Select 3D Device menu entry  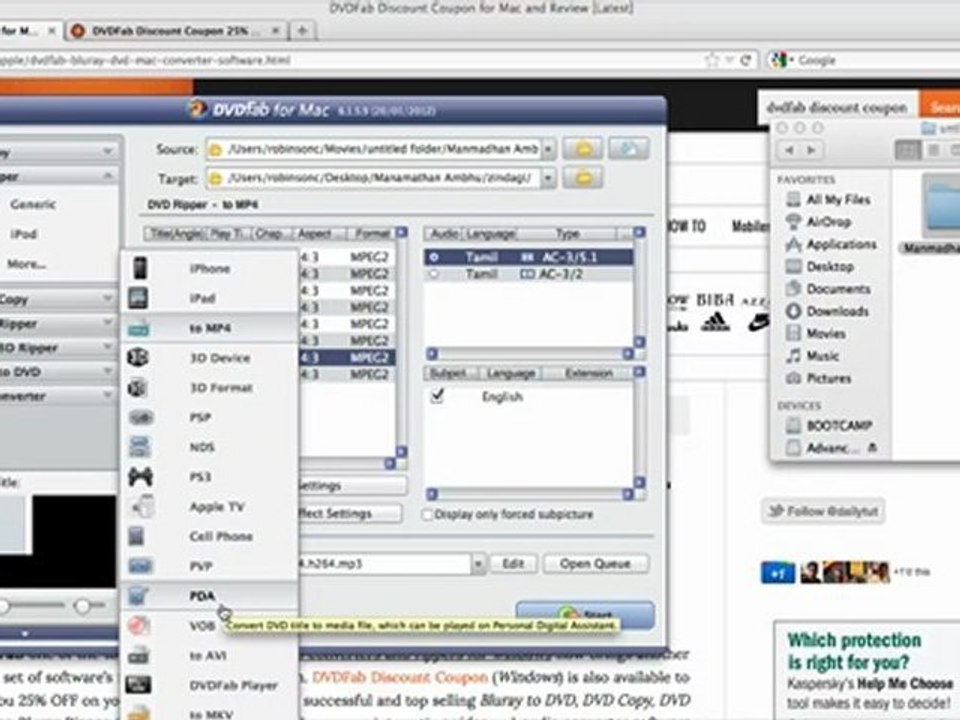point(219,358)
